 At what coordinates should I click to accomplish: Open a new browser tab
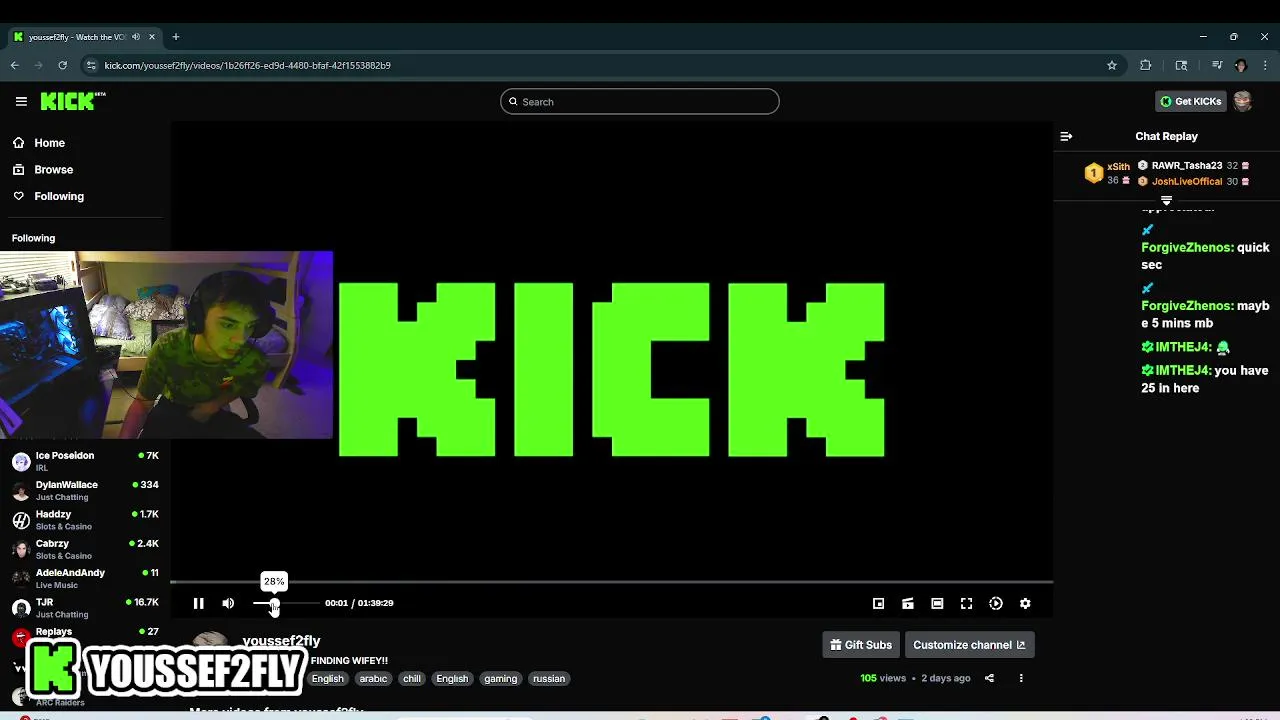pos(175,37)
